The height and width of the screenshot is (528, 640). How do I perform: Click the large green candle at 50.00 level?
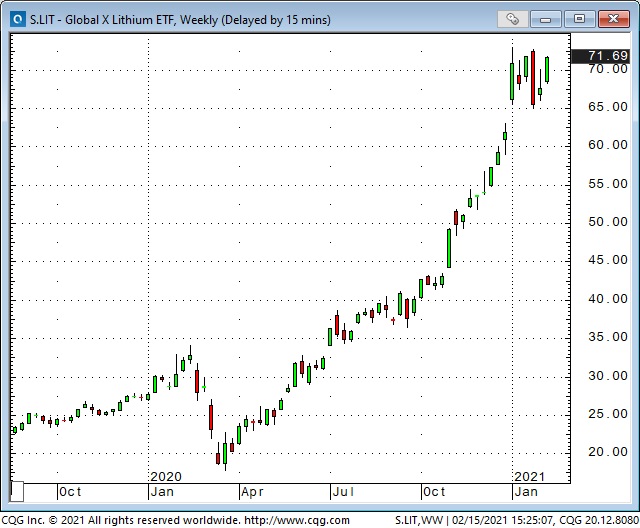(x=449, y=248)
